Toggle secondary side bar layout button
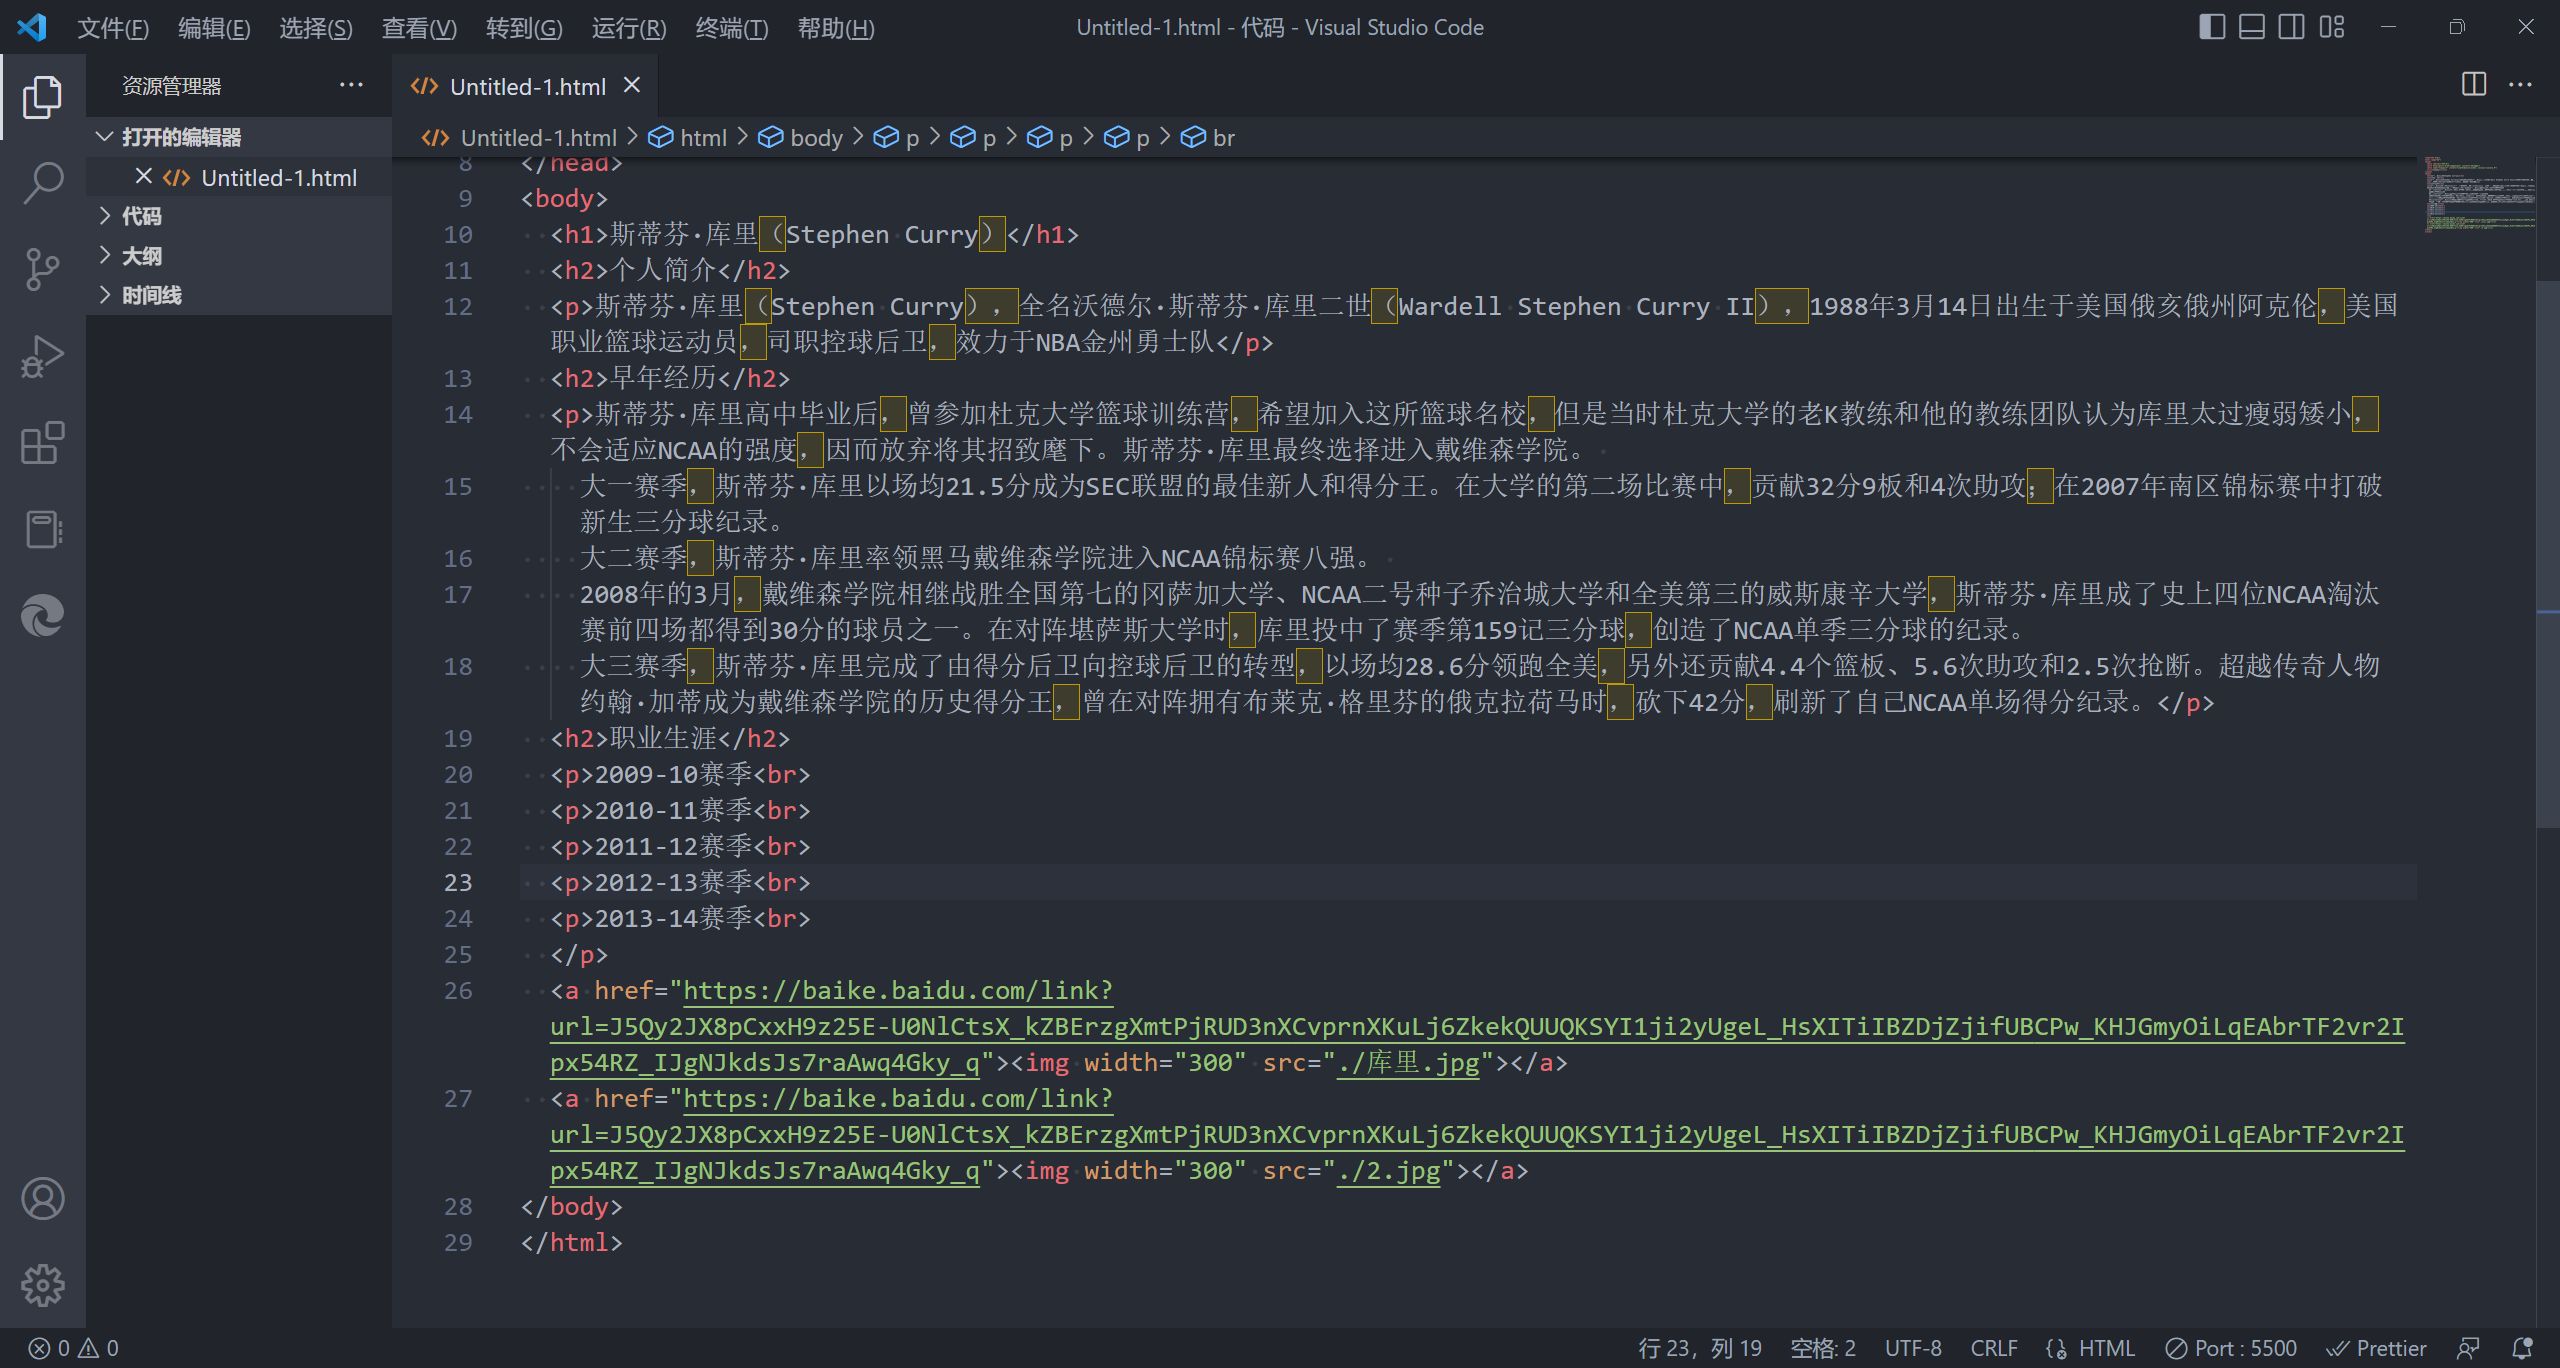2560x1368 pixels. [x=2291, y=27]
